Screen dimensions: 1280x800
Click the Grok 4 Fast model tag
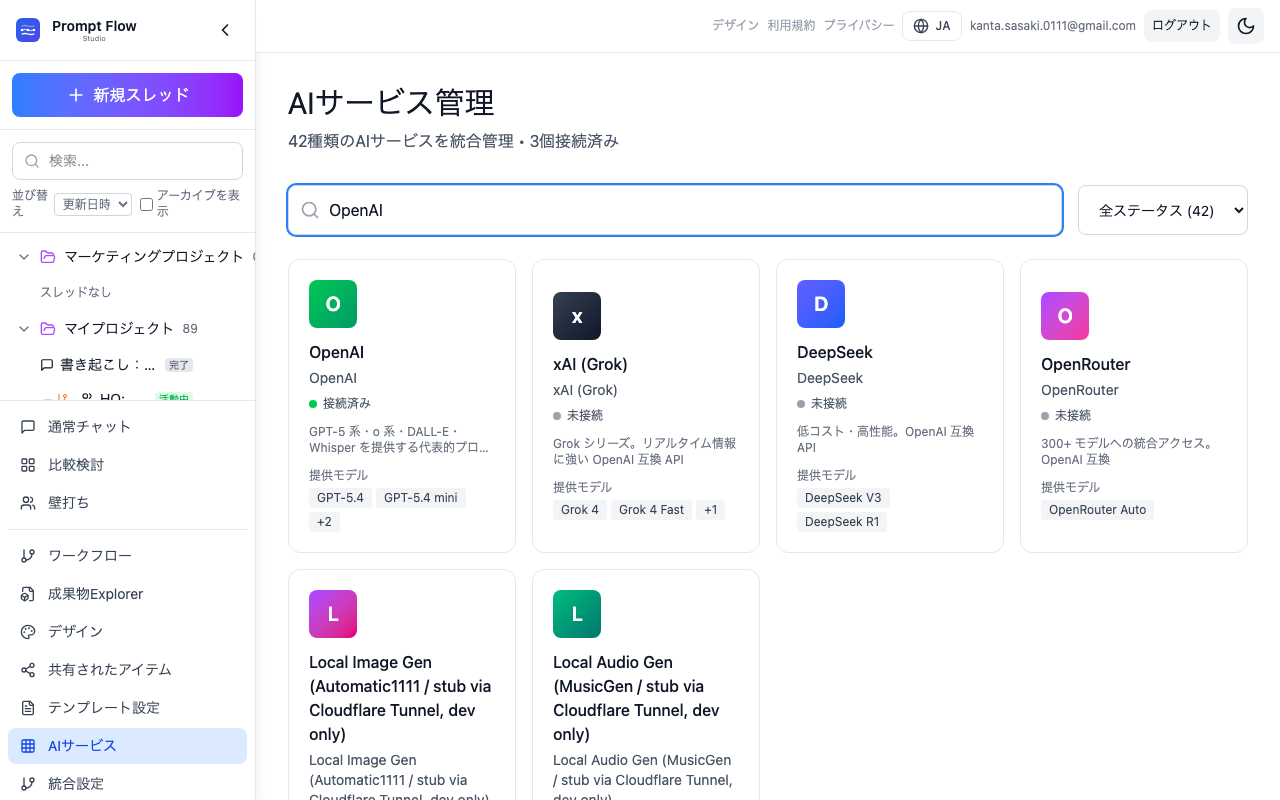click(x=651, y=509)
